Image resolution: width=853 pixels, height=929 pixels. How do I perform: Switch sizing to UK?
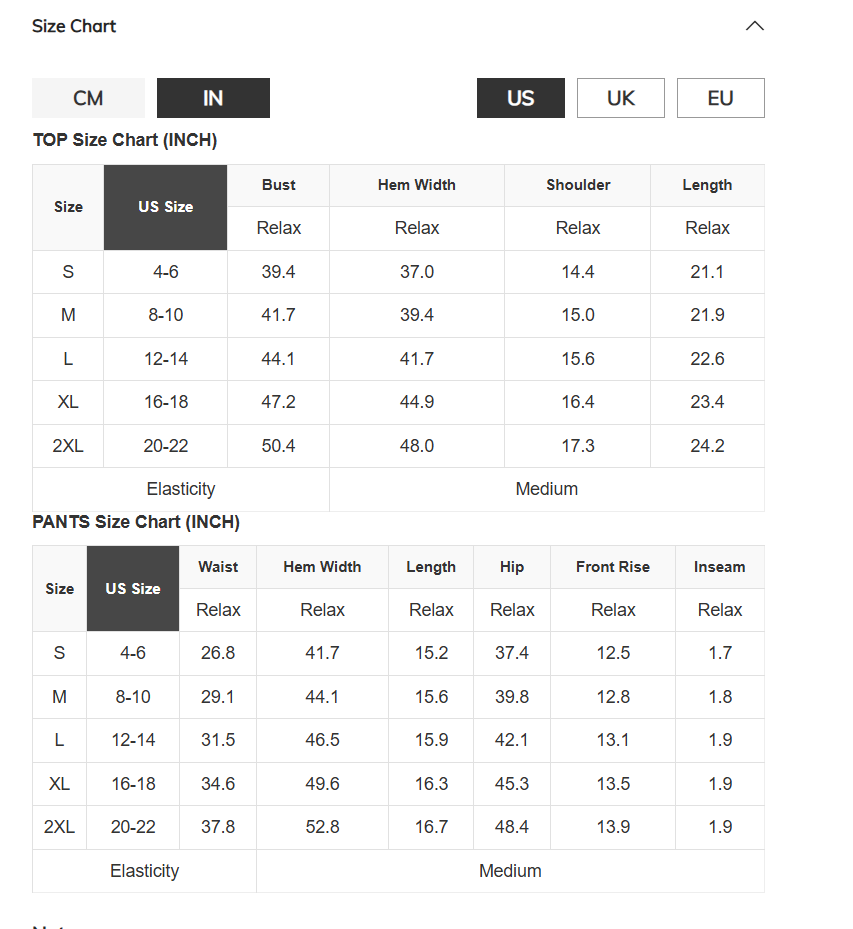(x=621, y=98)
